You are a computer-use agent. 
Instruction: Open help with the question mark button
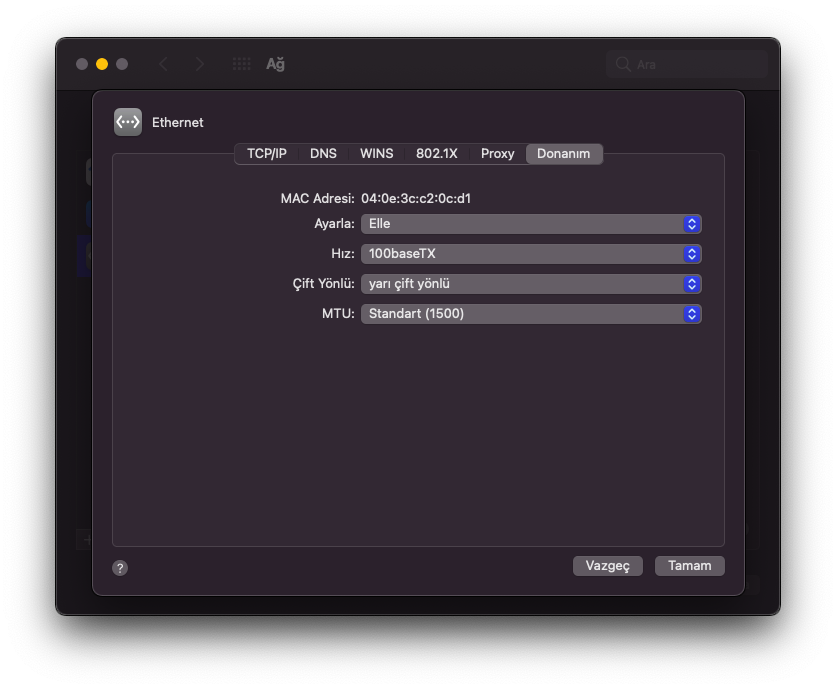pos(120,568)
